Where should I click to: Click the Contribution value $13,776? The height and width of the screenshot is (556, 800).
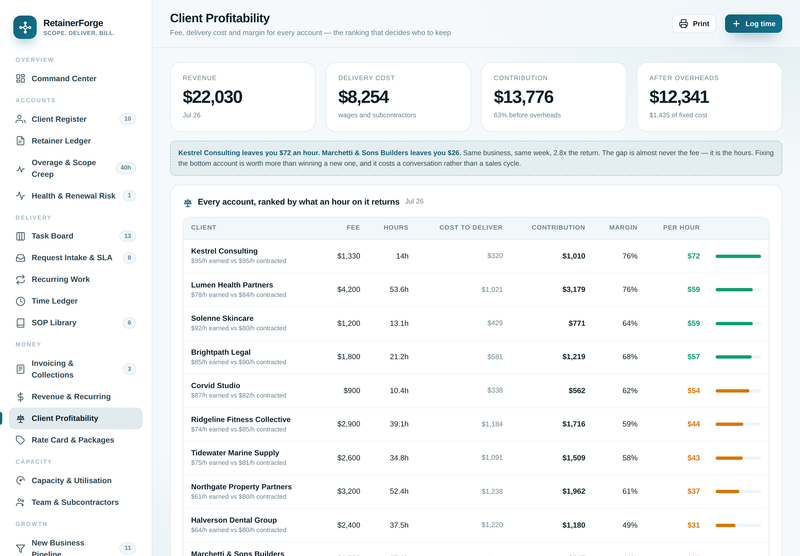(x=523, y=97)
